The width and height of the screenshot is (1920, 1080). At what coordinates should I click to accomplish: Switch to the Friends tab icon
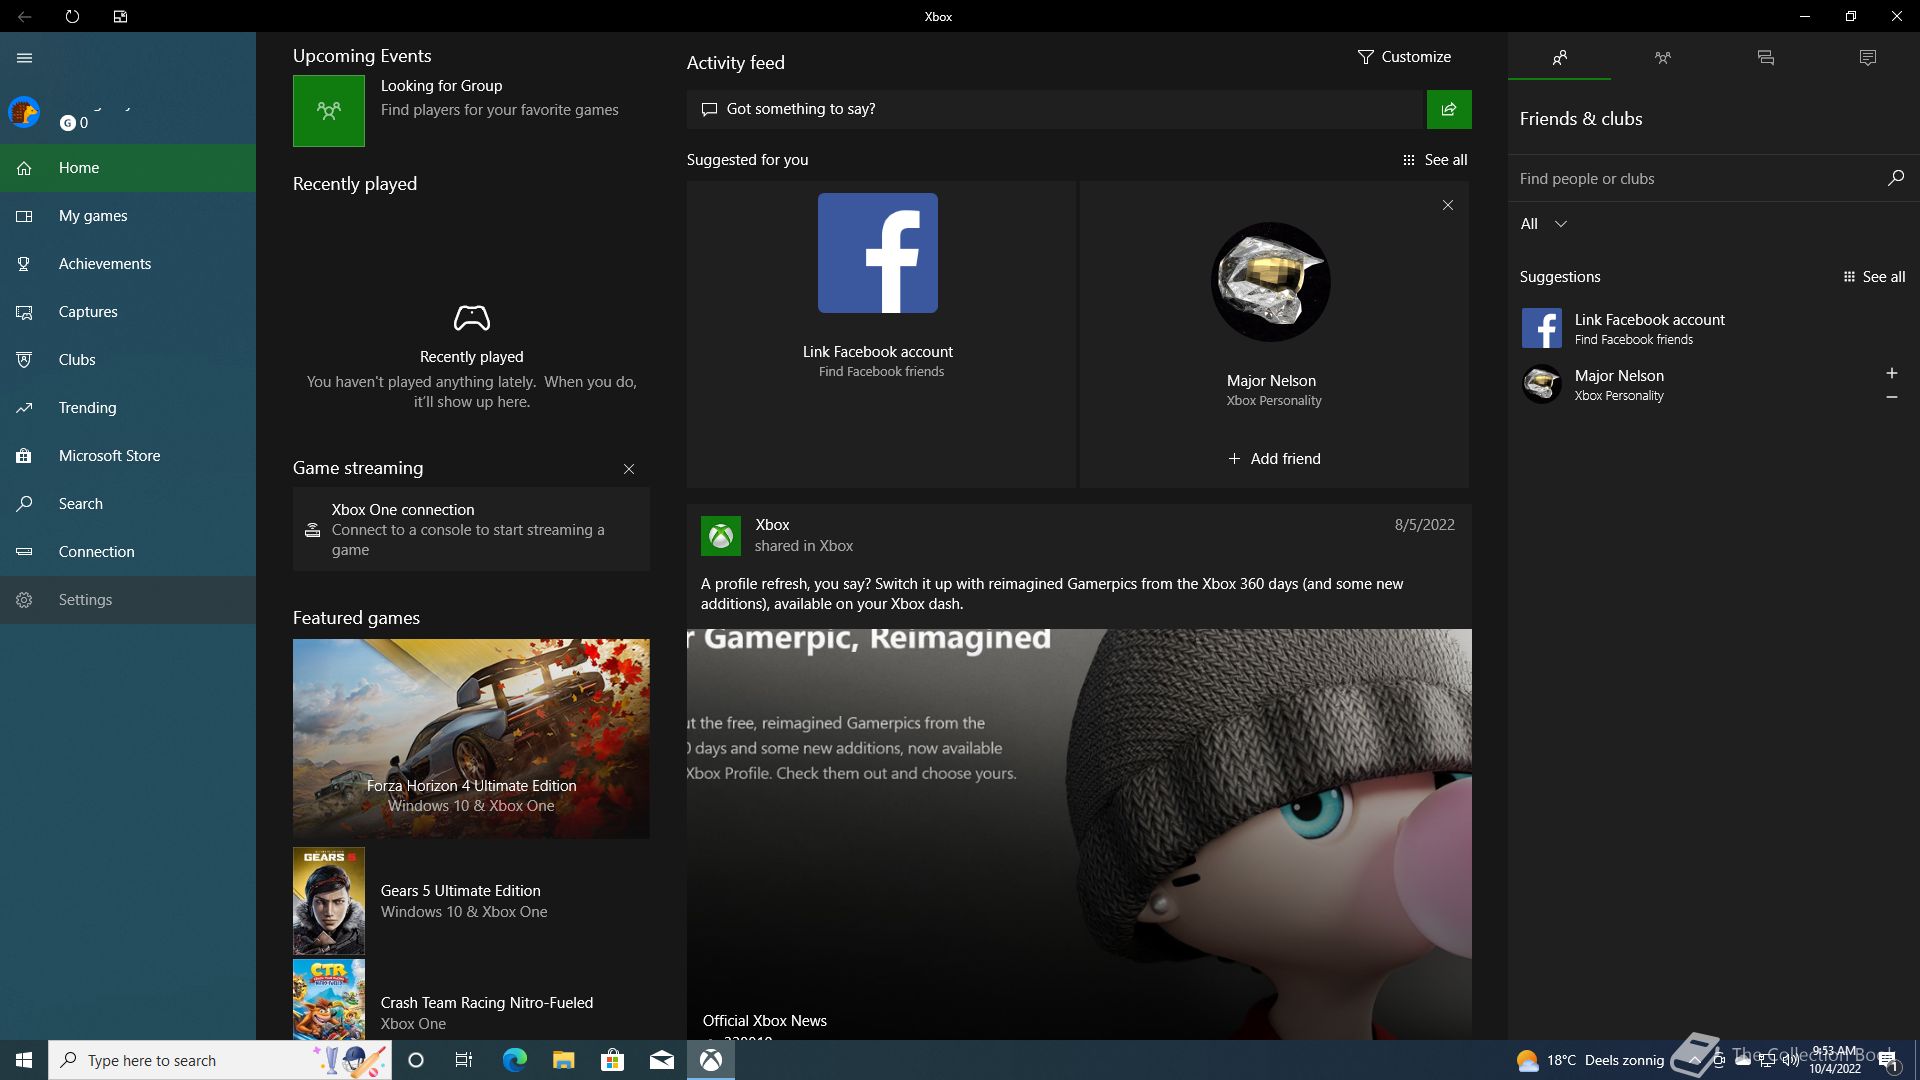pyautogui.click(x=1559, y=57)
